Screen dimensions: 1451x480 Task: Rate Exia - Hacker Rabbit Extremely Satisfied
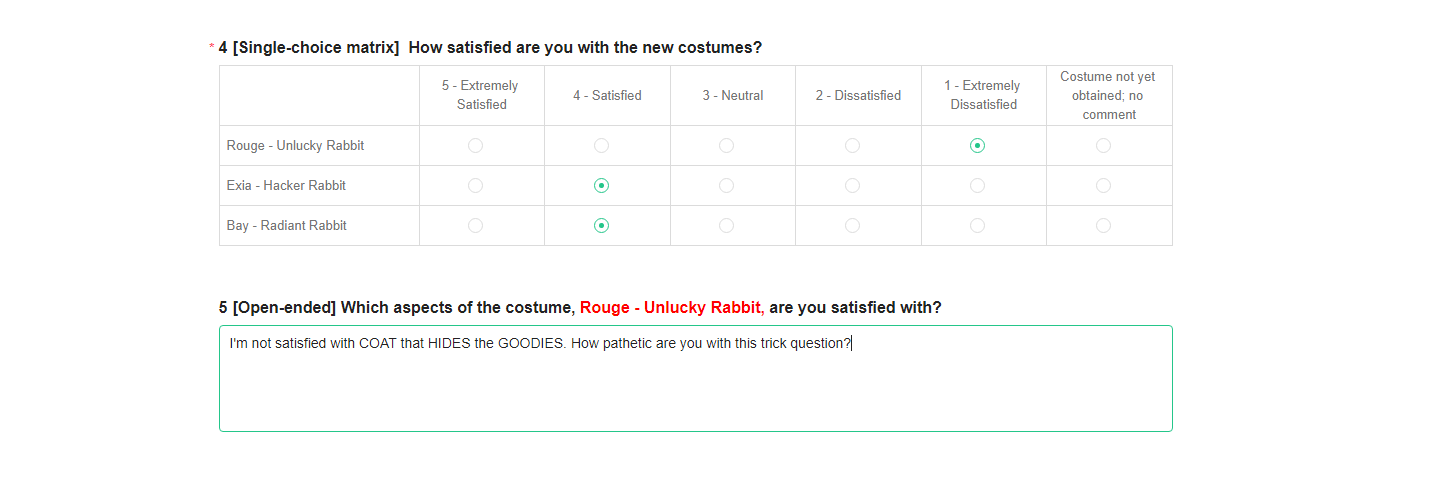[475, 186]
